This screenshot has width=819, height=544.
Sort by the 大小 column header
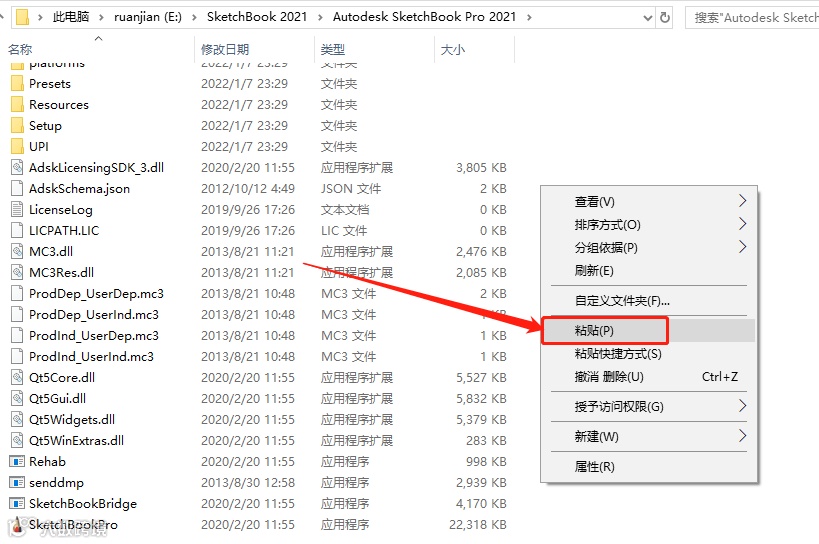coord(453,50)
